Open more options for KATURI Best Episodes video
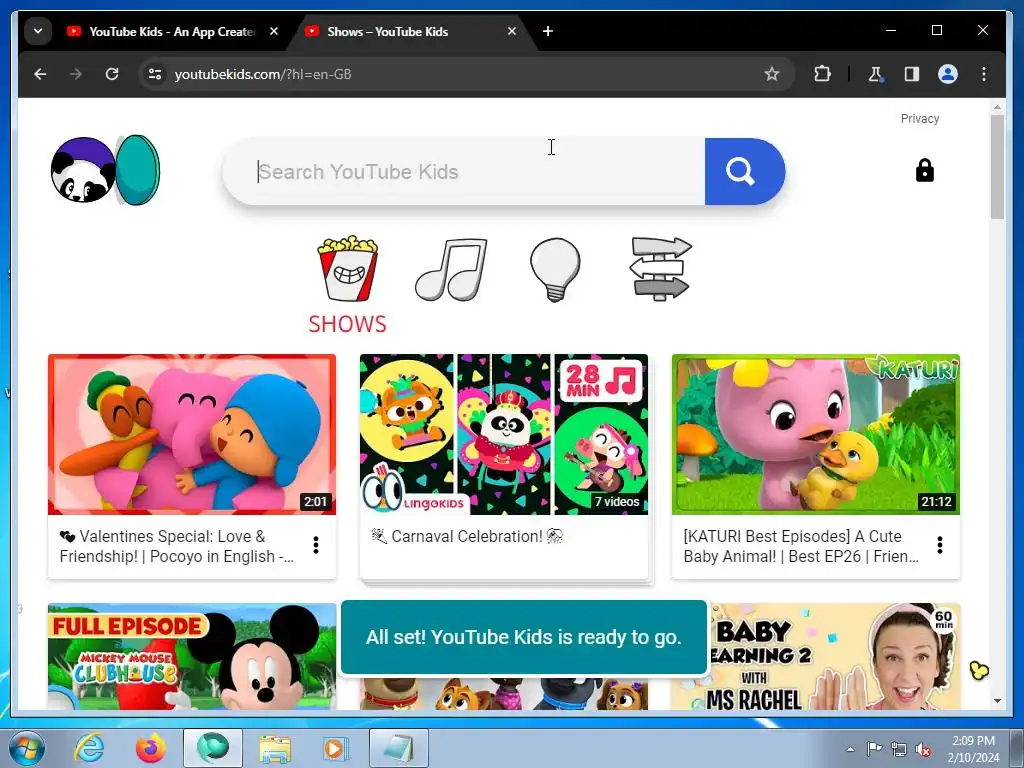 (x=940, y=545)
